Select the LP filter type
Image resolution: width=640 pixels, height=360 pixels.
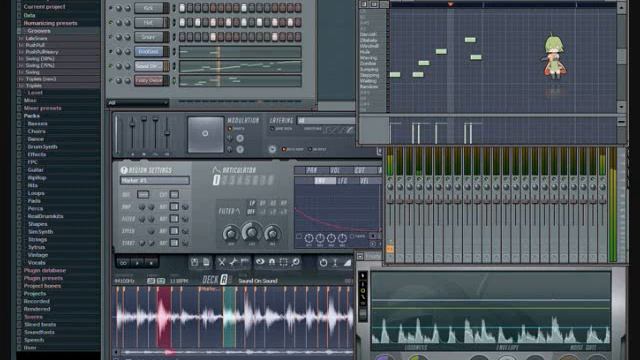tap(252, 203)
